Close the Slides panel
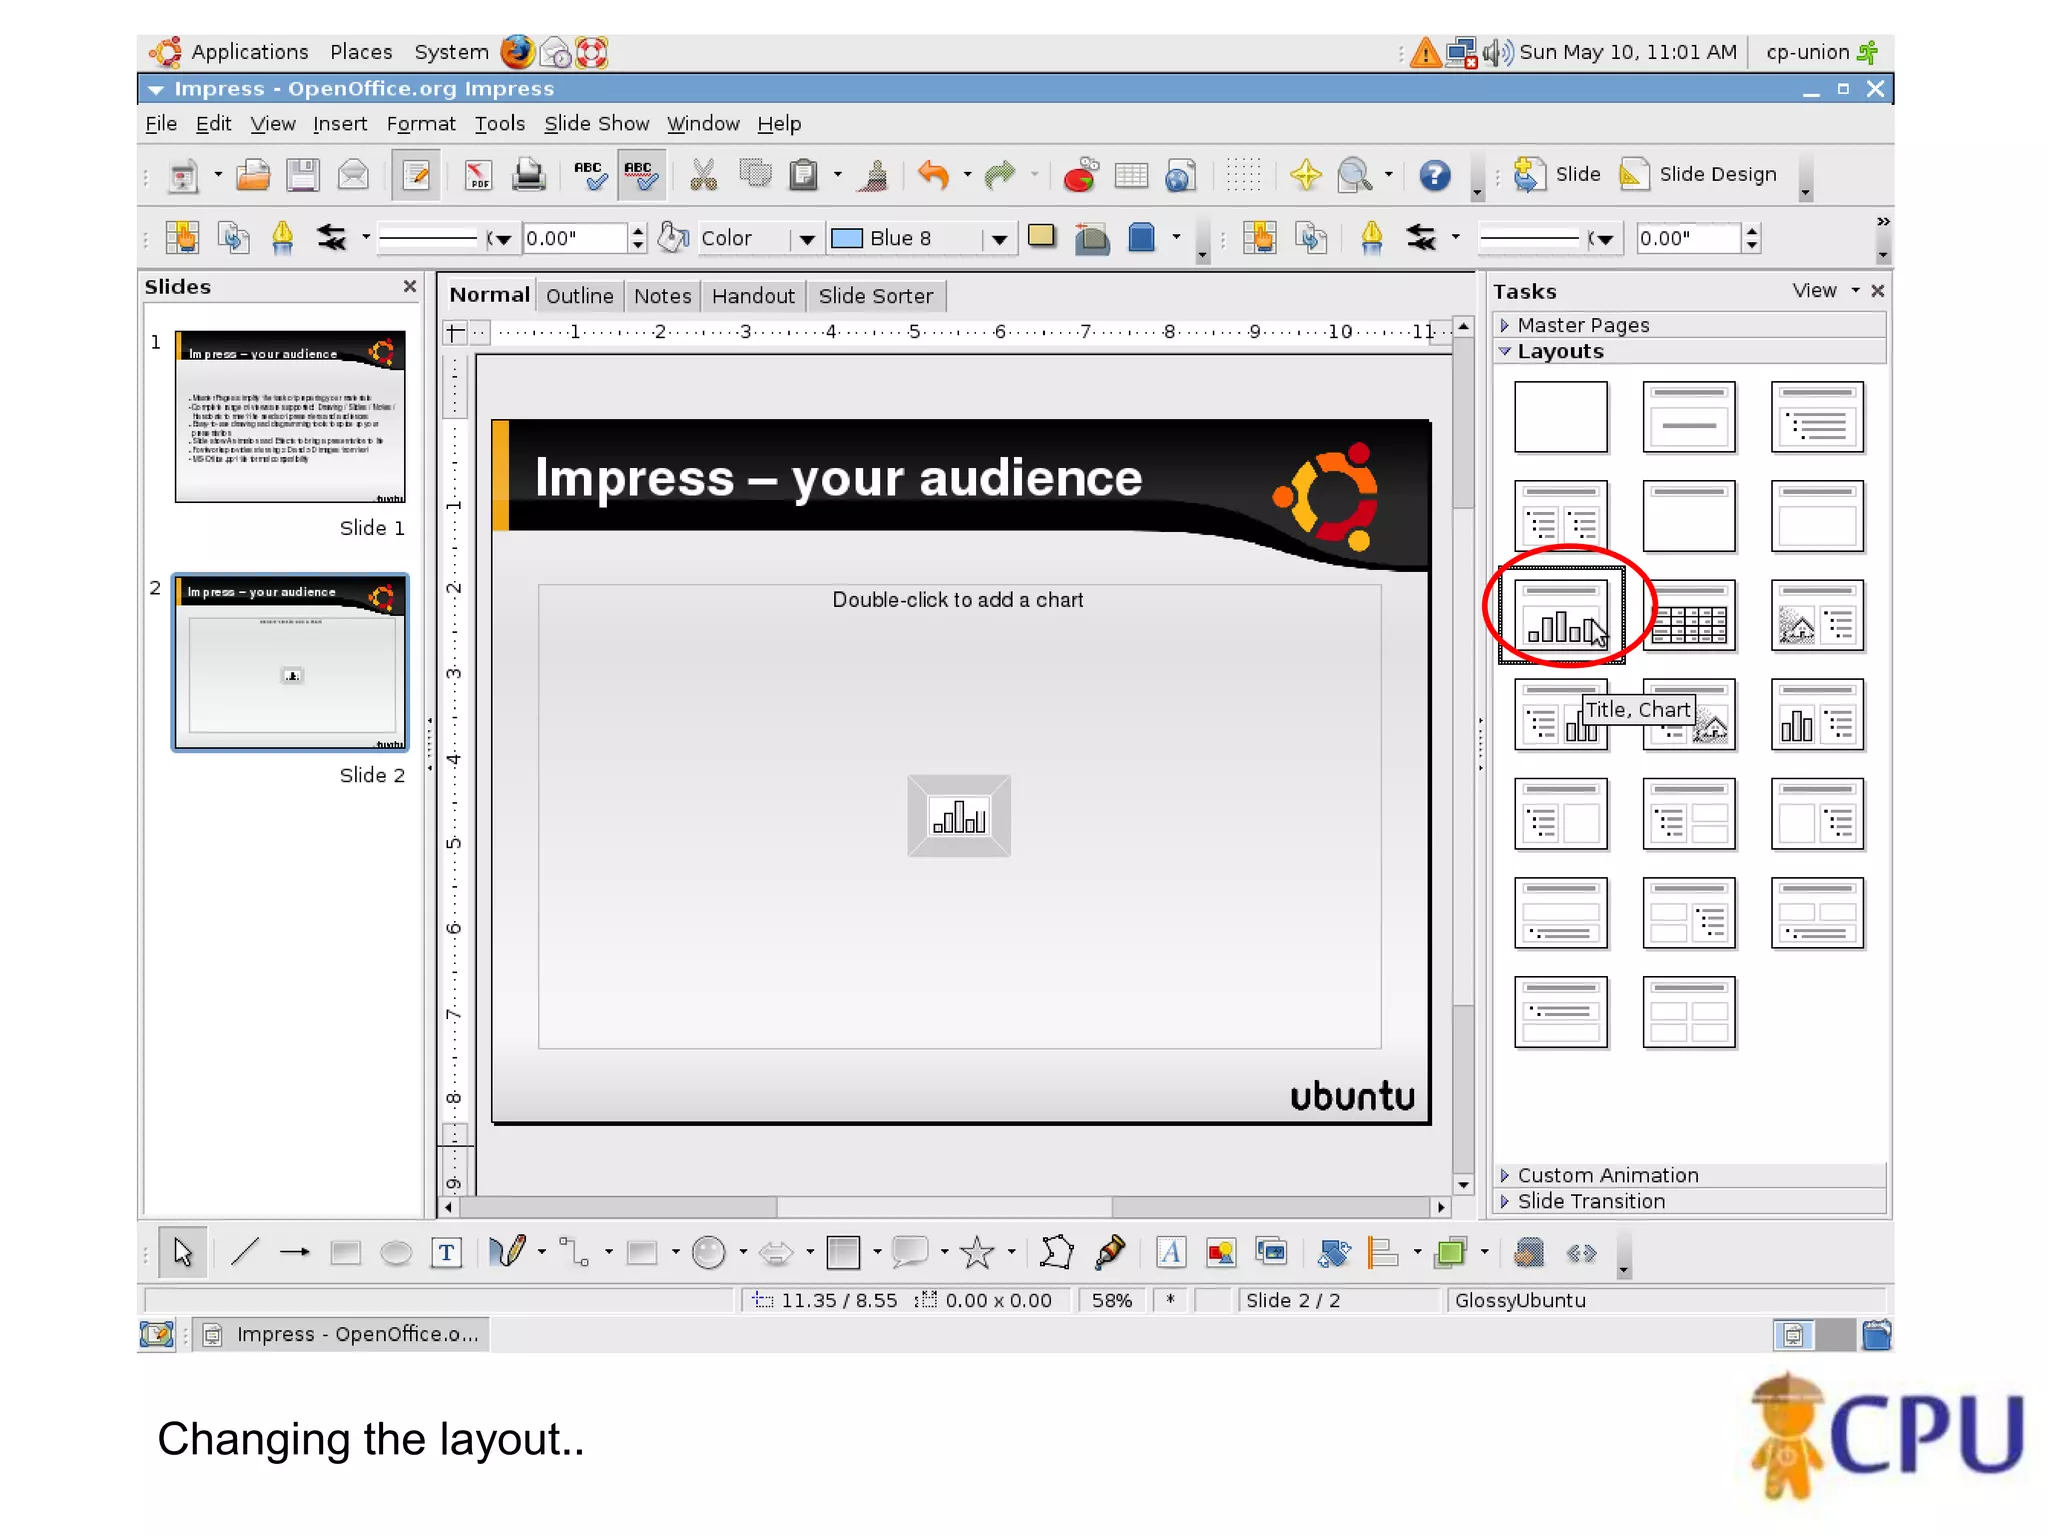 tap(409, 286)
